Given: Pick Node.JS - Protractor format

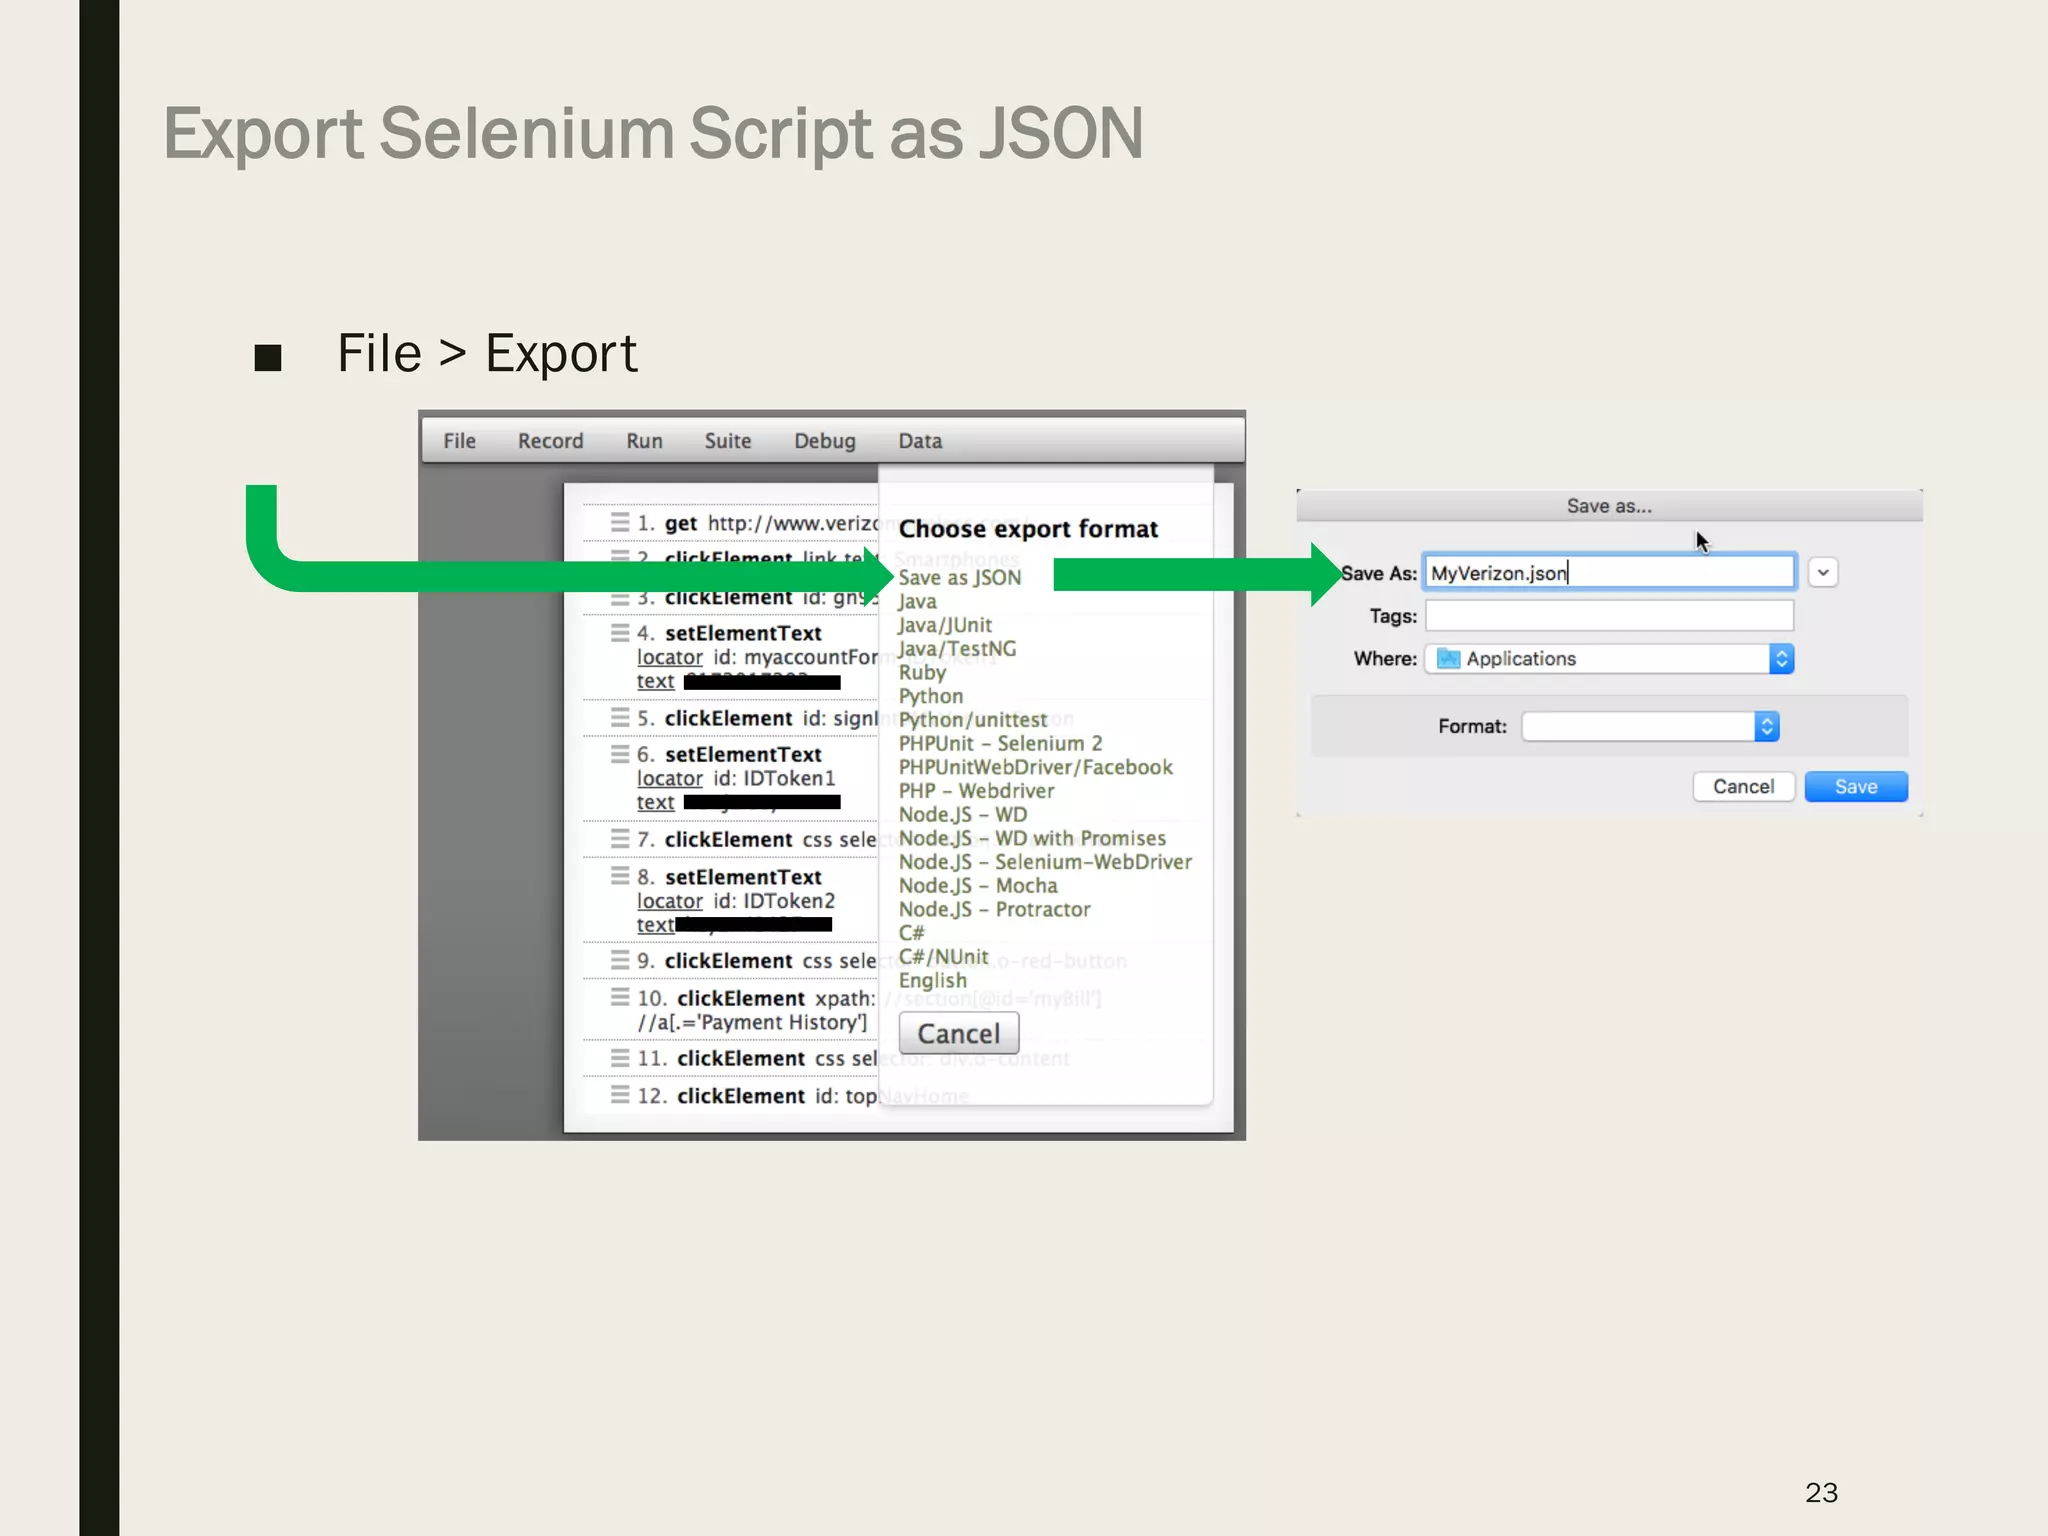Looking at the screenshot, I should tap(994, 909).
